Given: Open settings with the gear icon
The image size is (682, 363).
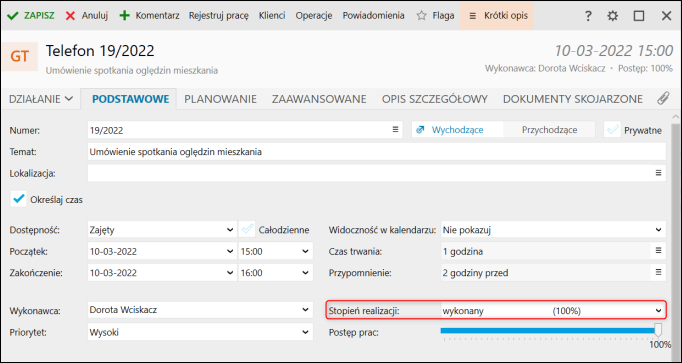Looking at the screenshot, I should pos(613,16).
